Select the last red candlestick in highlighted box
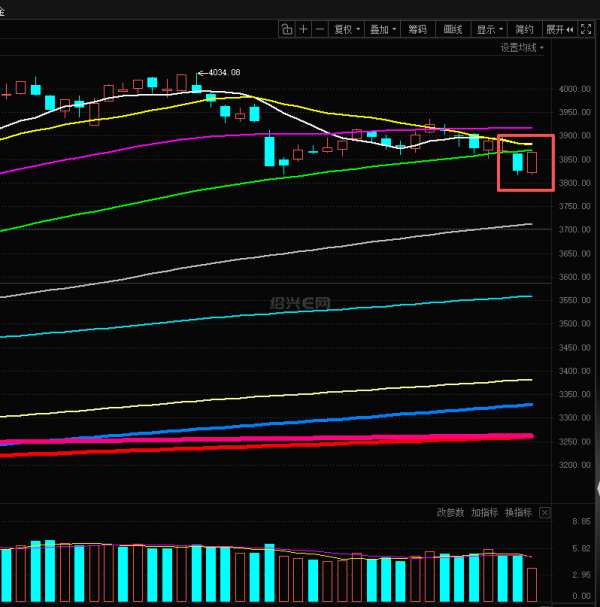This screenshot has height=607, width=600. pos(532,162)
